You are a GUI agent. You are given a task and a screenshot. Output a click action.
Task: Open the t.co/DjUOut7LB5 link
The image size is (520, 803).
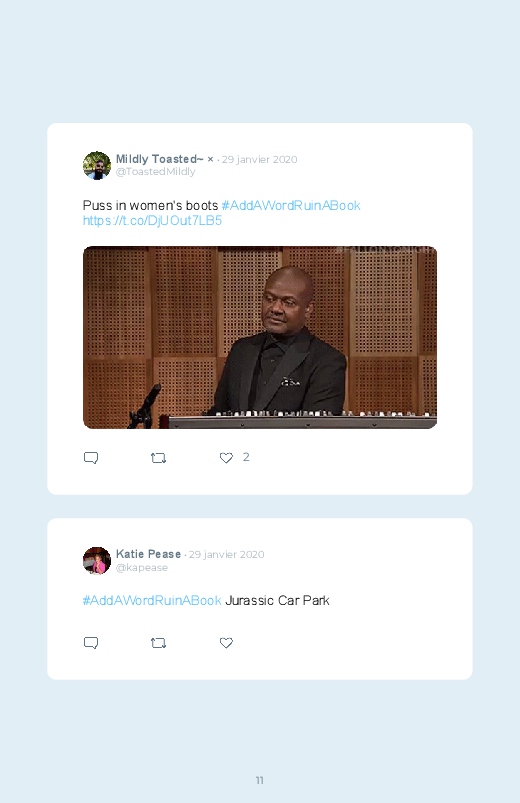[152, 221]
